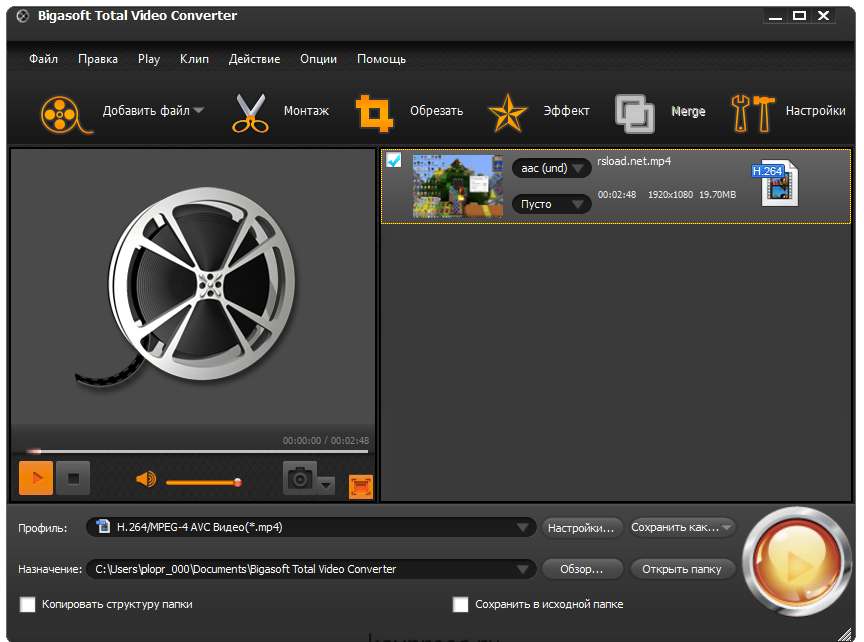
Task: Open the Профиль format dropdown
Action: click(x=523, y=527)
